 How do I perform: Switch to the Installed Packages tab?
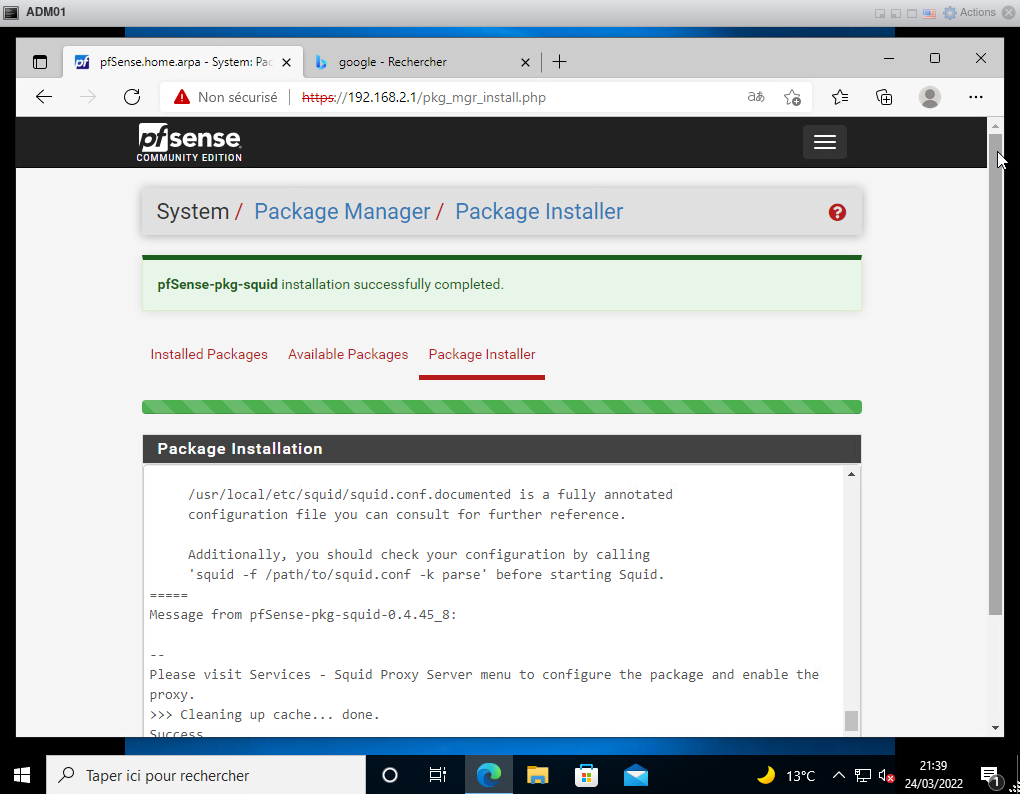pos(209,354)
